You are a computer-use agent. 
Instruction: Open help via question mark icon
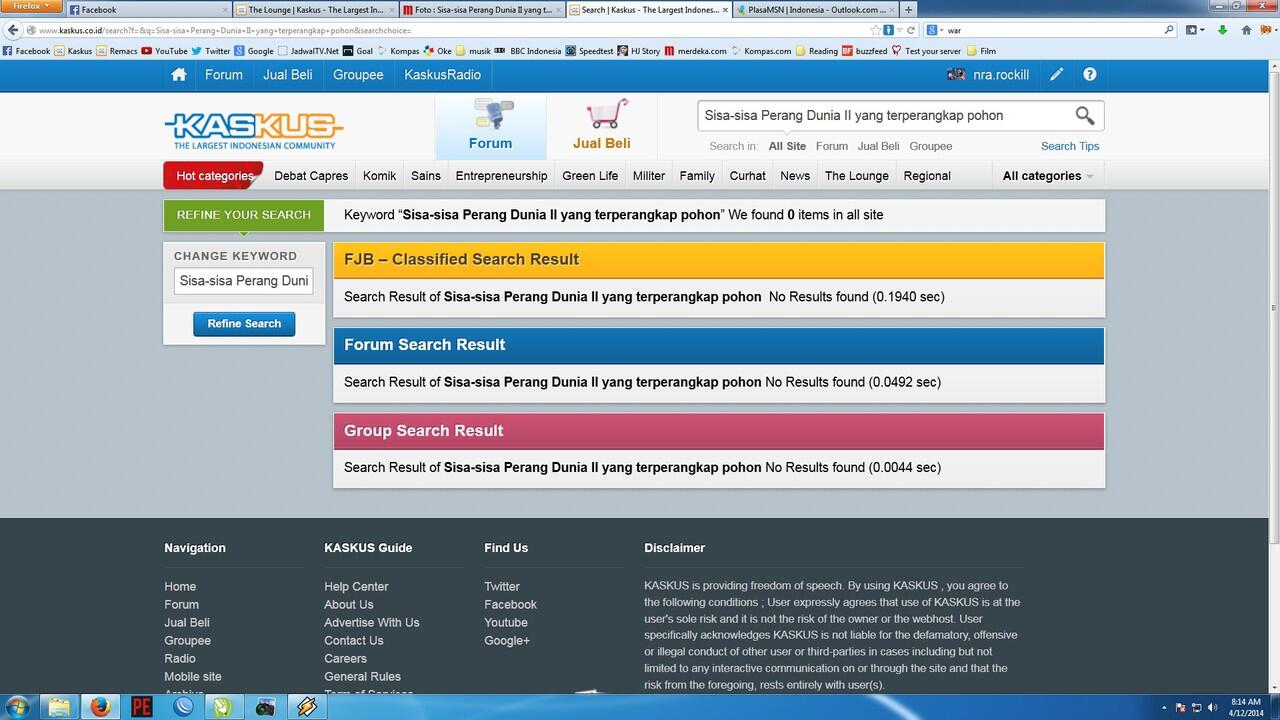click(1089, 75)
